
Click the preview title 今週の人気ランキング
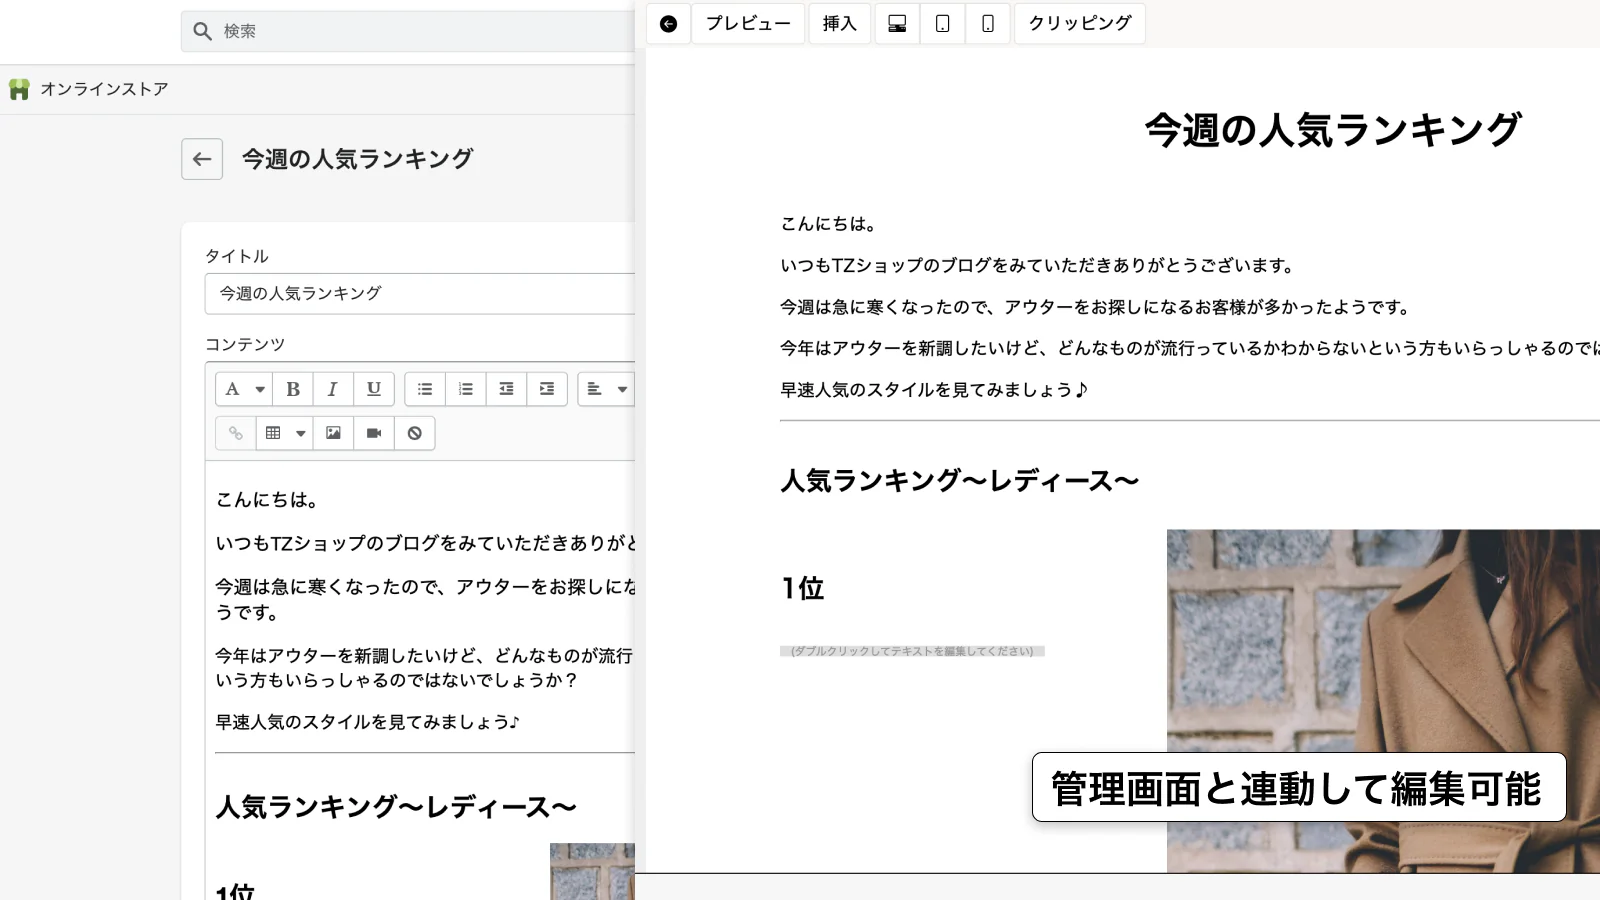click(1334, 130)
